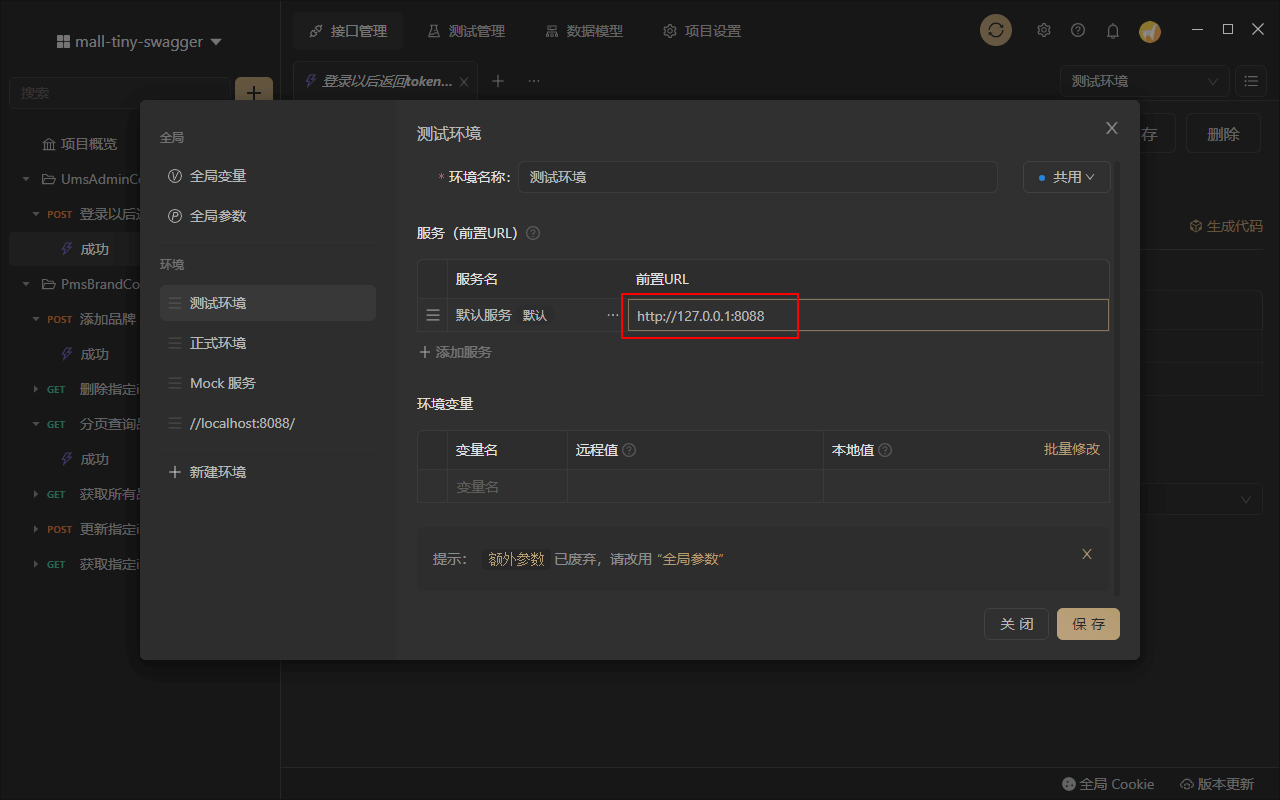Select 正式环境 in the environment list

(218, 343)
